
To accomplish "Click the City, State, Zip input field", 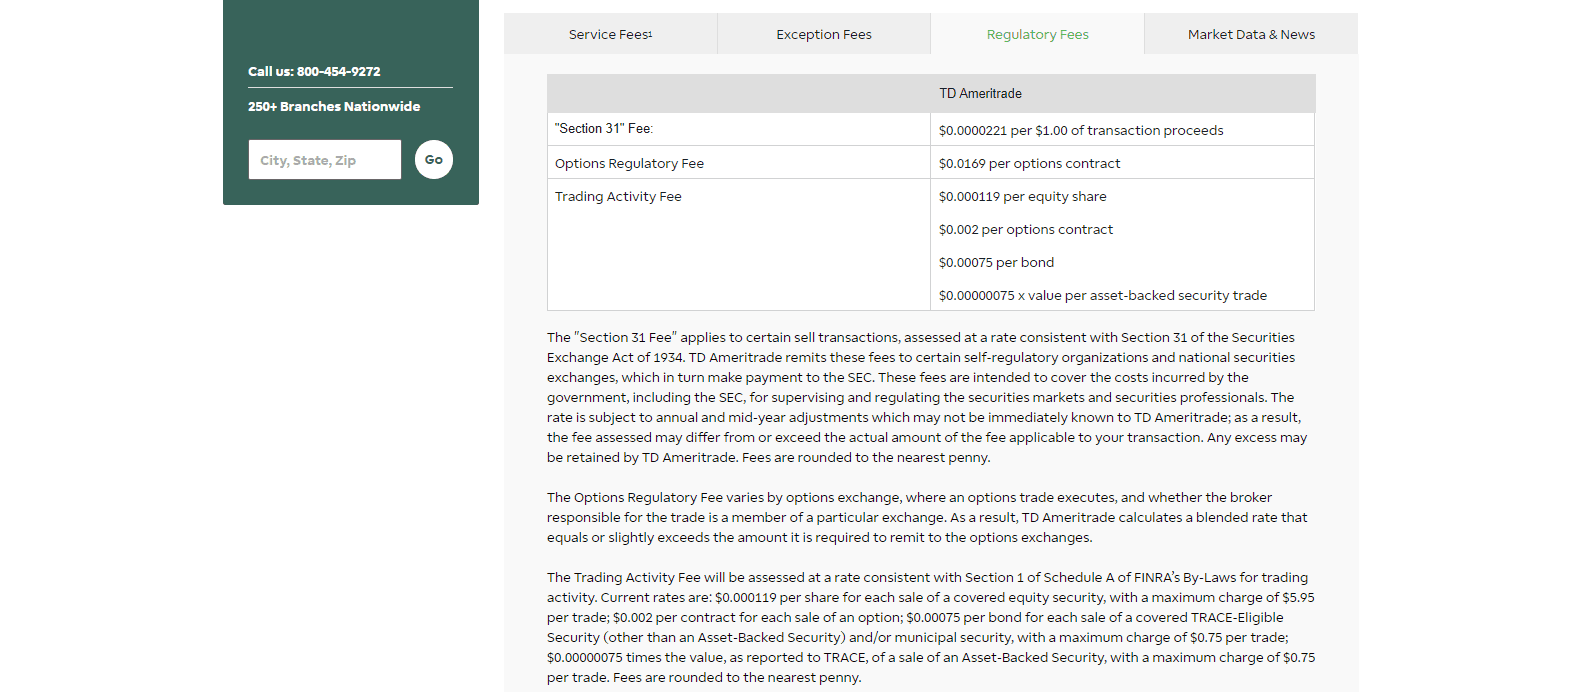I will [324, 159].
